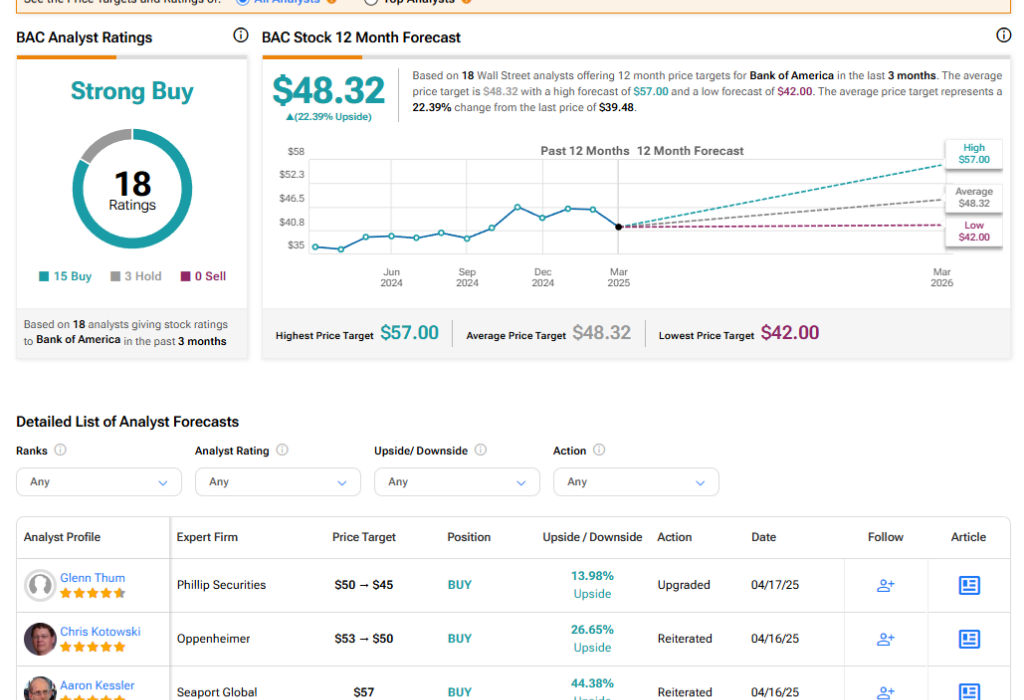This screenshot has height=700, width=1024.
Task: Click the purple Sell legend swatch
Action: 185,276
